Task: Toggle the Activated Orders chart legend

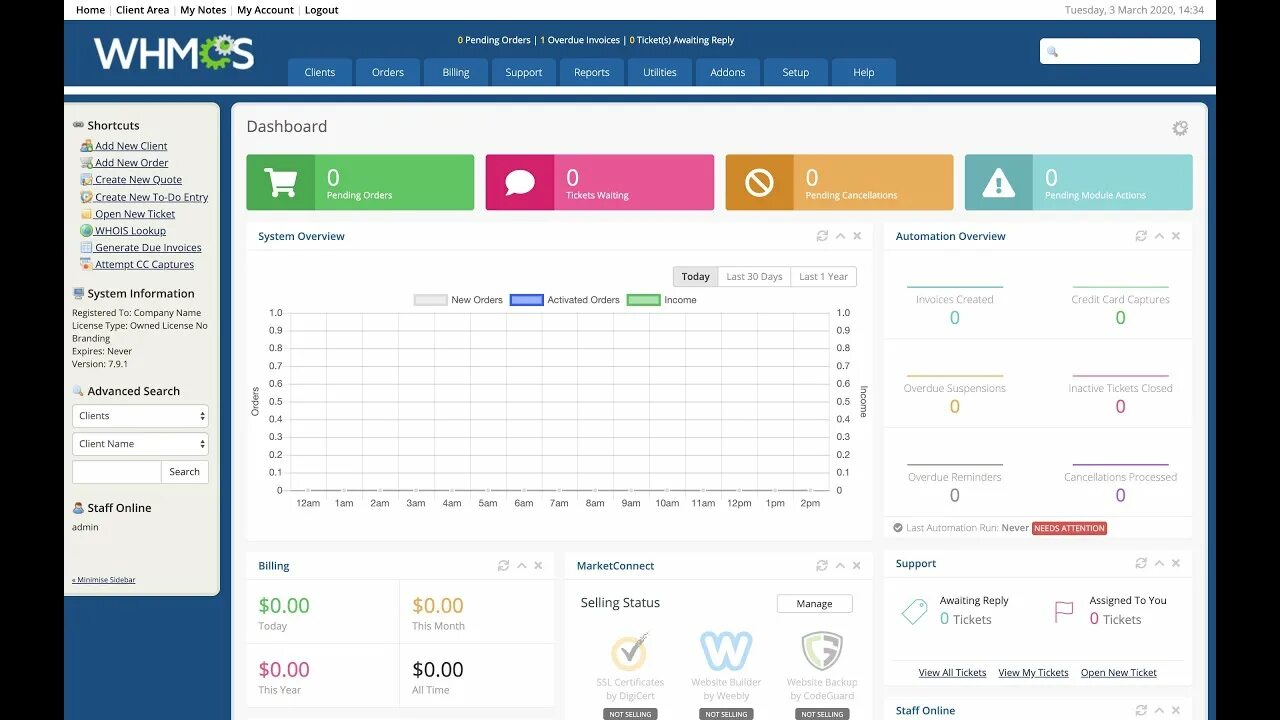Action: [565, 300]
